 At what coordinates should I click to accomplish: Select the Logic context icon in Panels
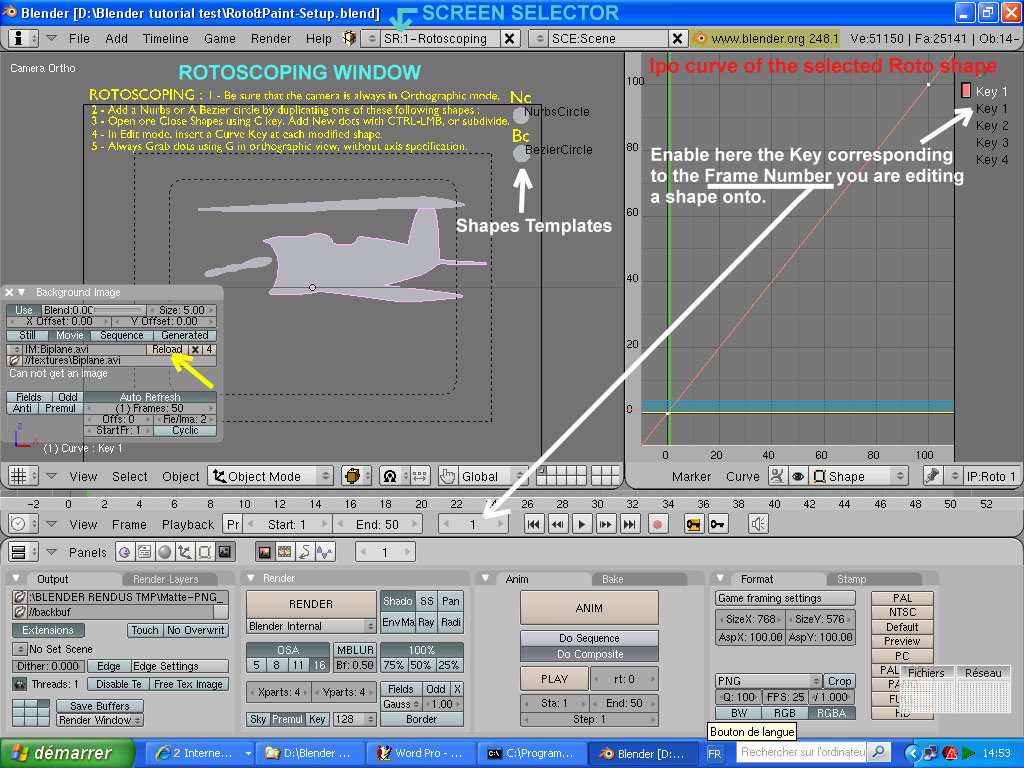[x=125, y=552]
